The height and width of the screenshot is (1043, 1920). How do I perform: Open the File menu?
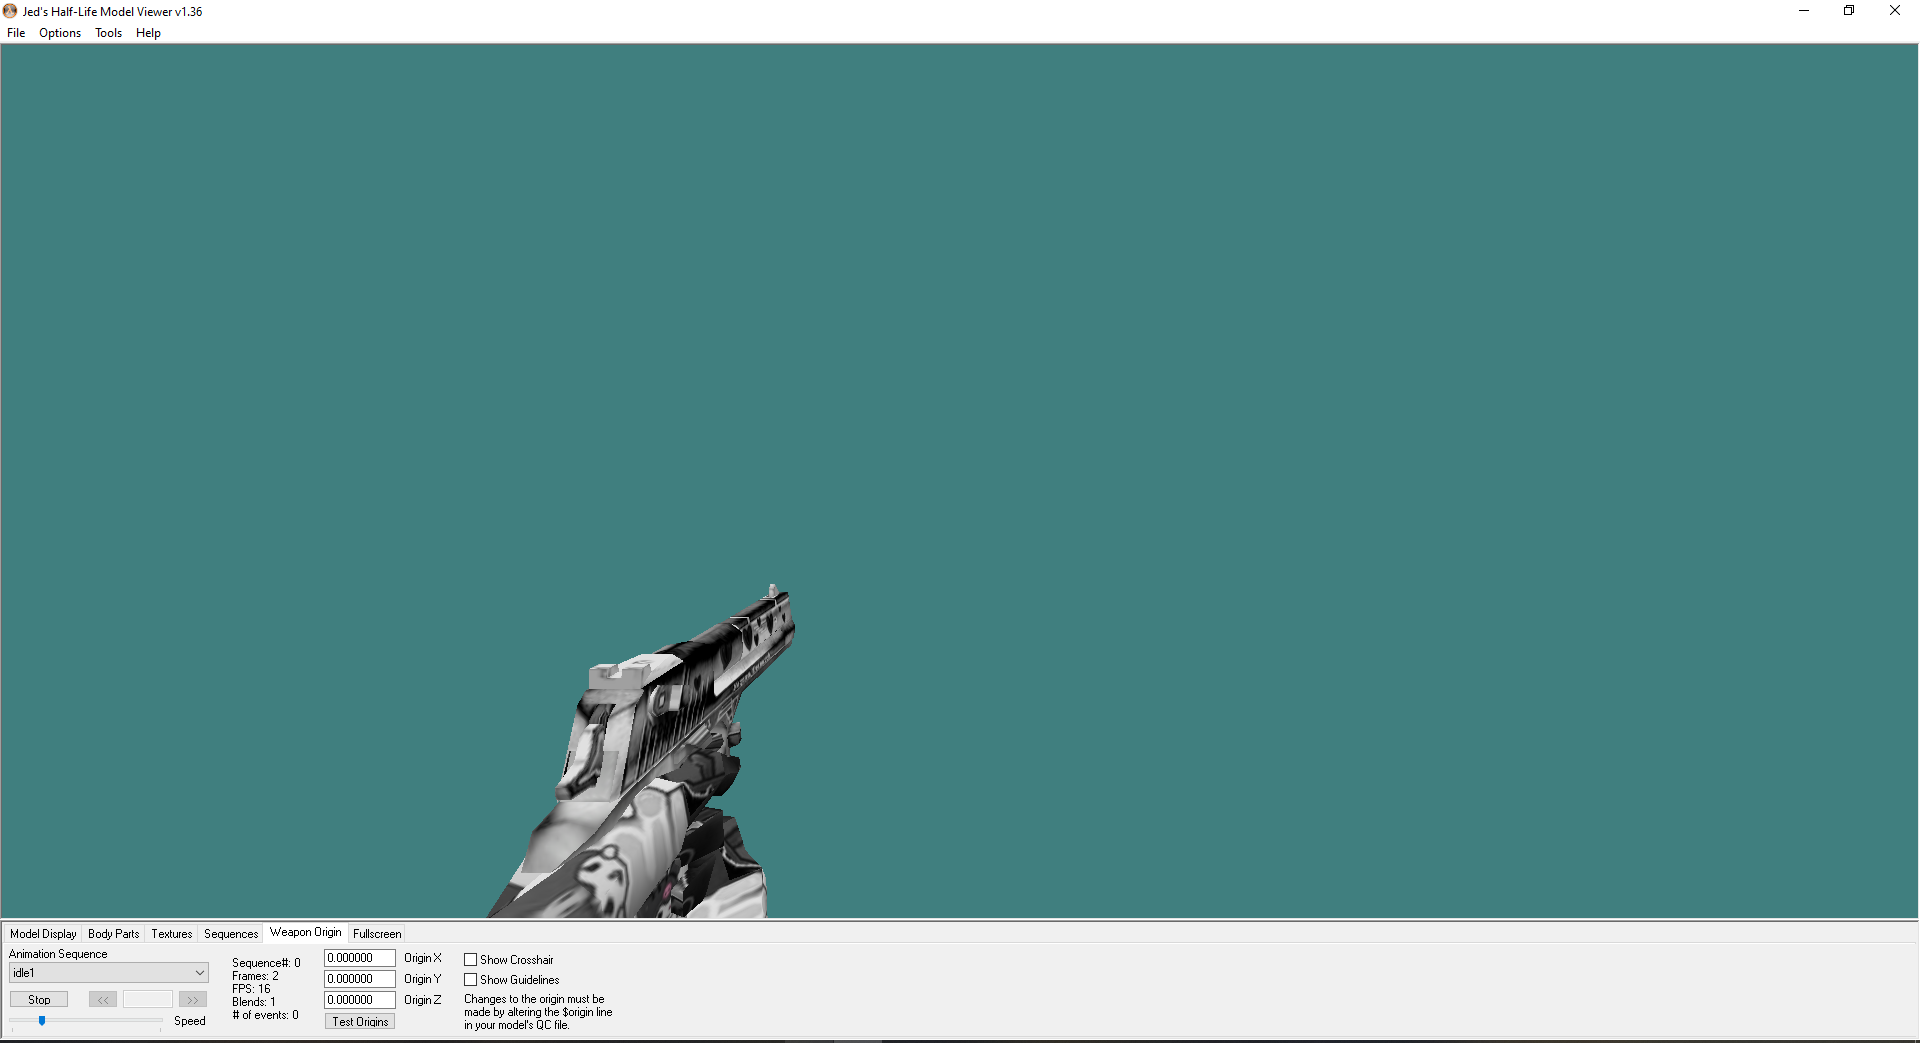(16, 33)
